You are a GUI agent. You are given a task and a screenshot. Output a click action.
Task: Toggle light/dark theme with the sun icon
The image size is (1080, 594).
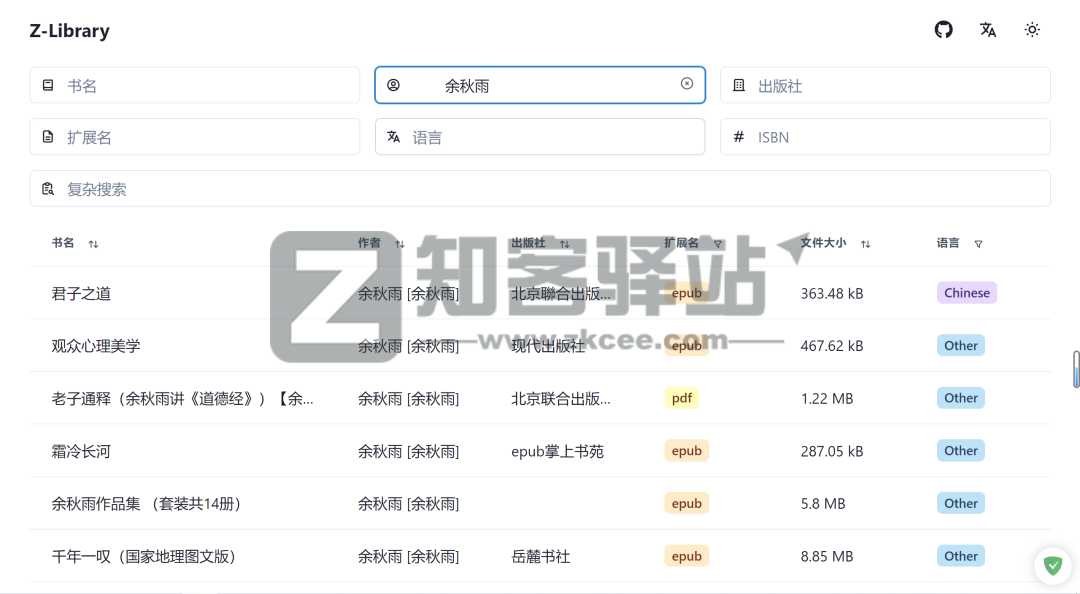pos(1032,29)
